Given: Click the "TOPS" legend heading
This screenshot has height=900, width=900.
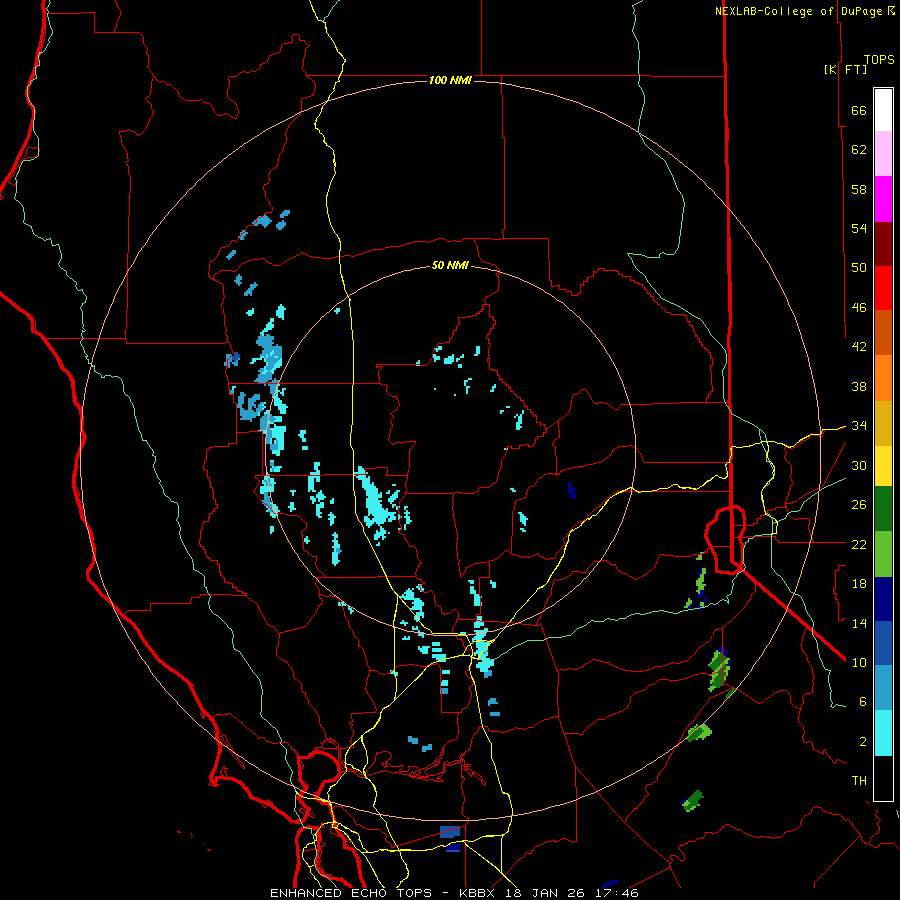Looking at the screenshot, I should click(x=879, y=60).
